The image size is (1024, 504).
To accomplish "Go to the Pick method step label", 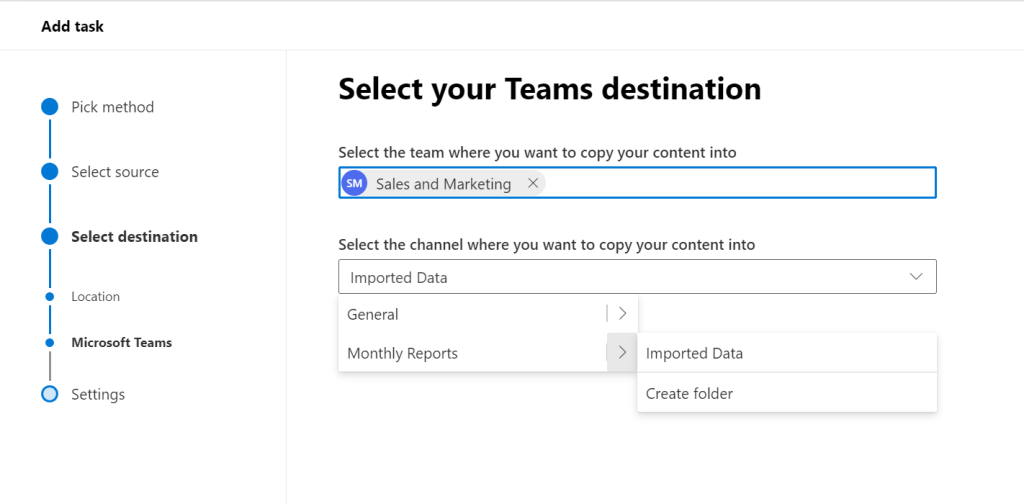I will [x=113, y=107].
